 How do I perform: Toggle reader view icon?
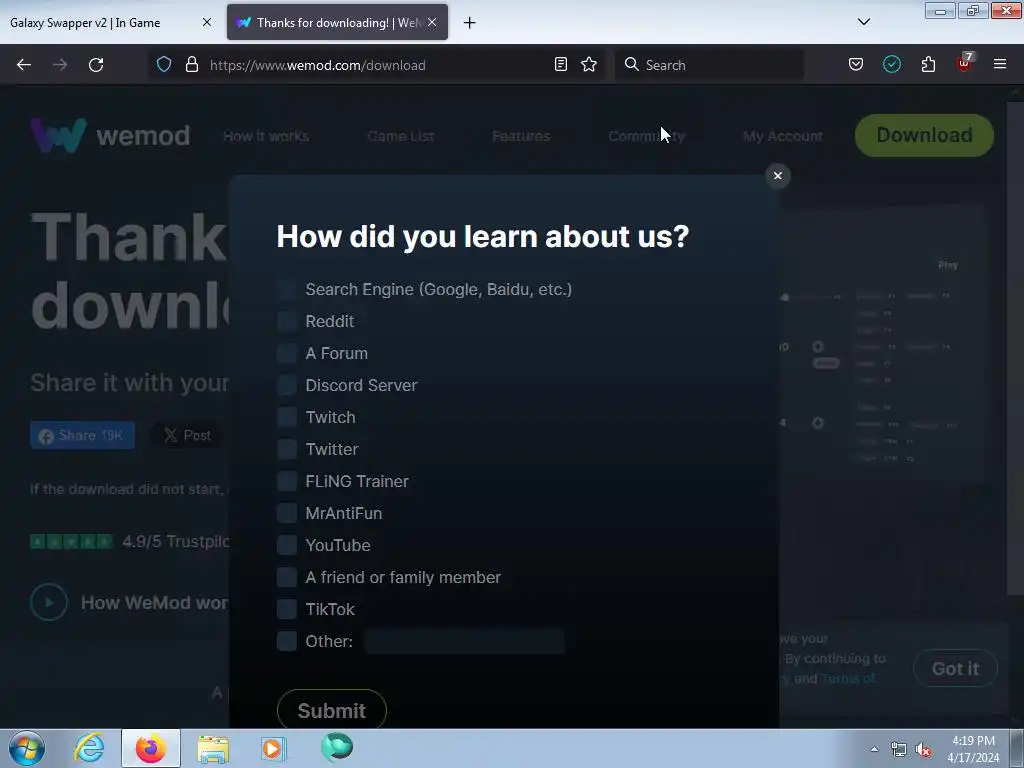tap(560, 65)
